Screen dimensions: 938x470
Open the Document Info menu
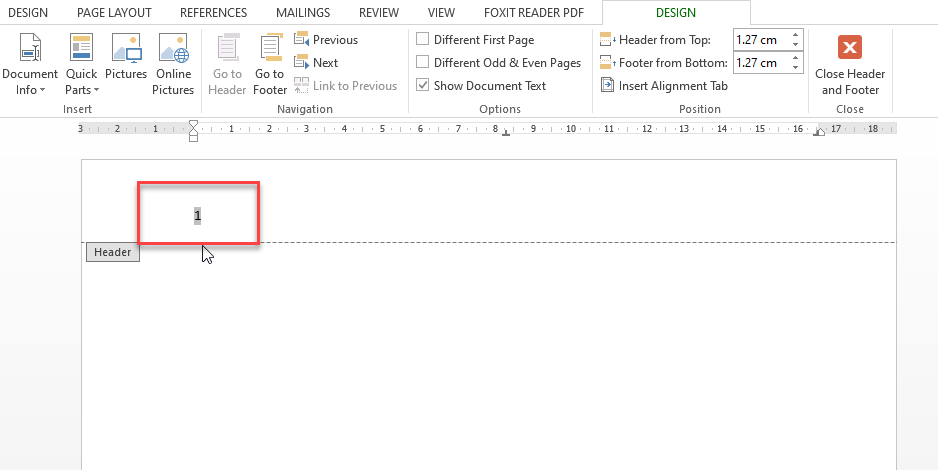point(30,65)
